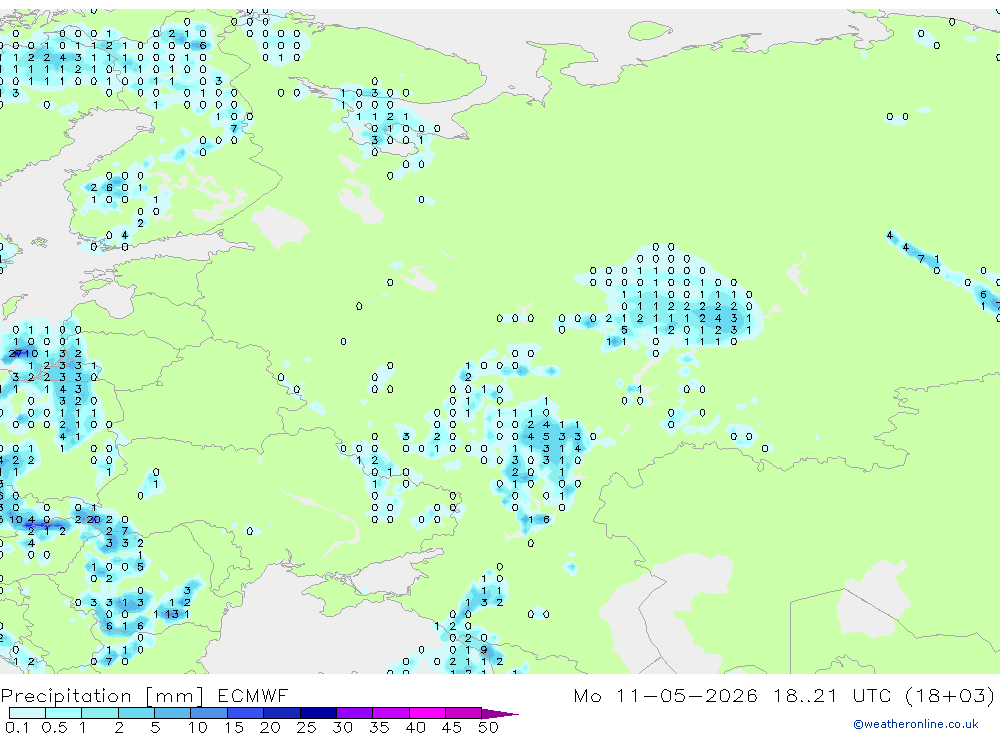This screenshot has width=1000, height=733.
Task: Click the legend label "10"
Action: click(198, 727)
